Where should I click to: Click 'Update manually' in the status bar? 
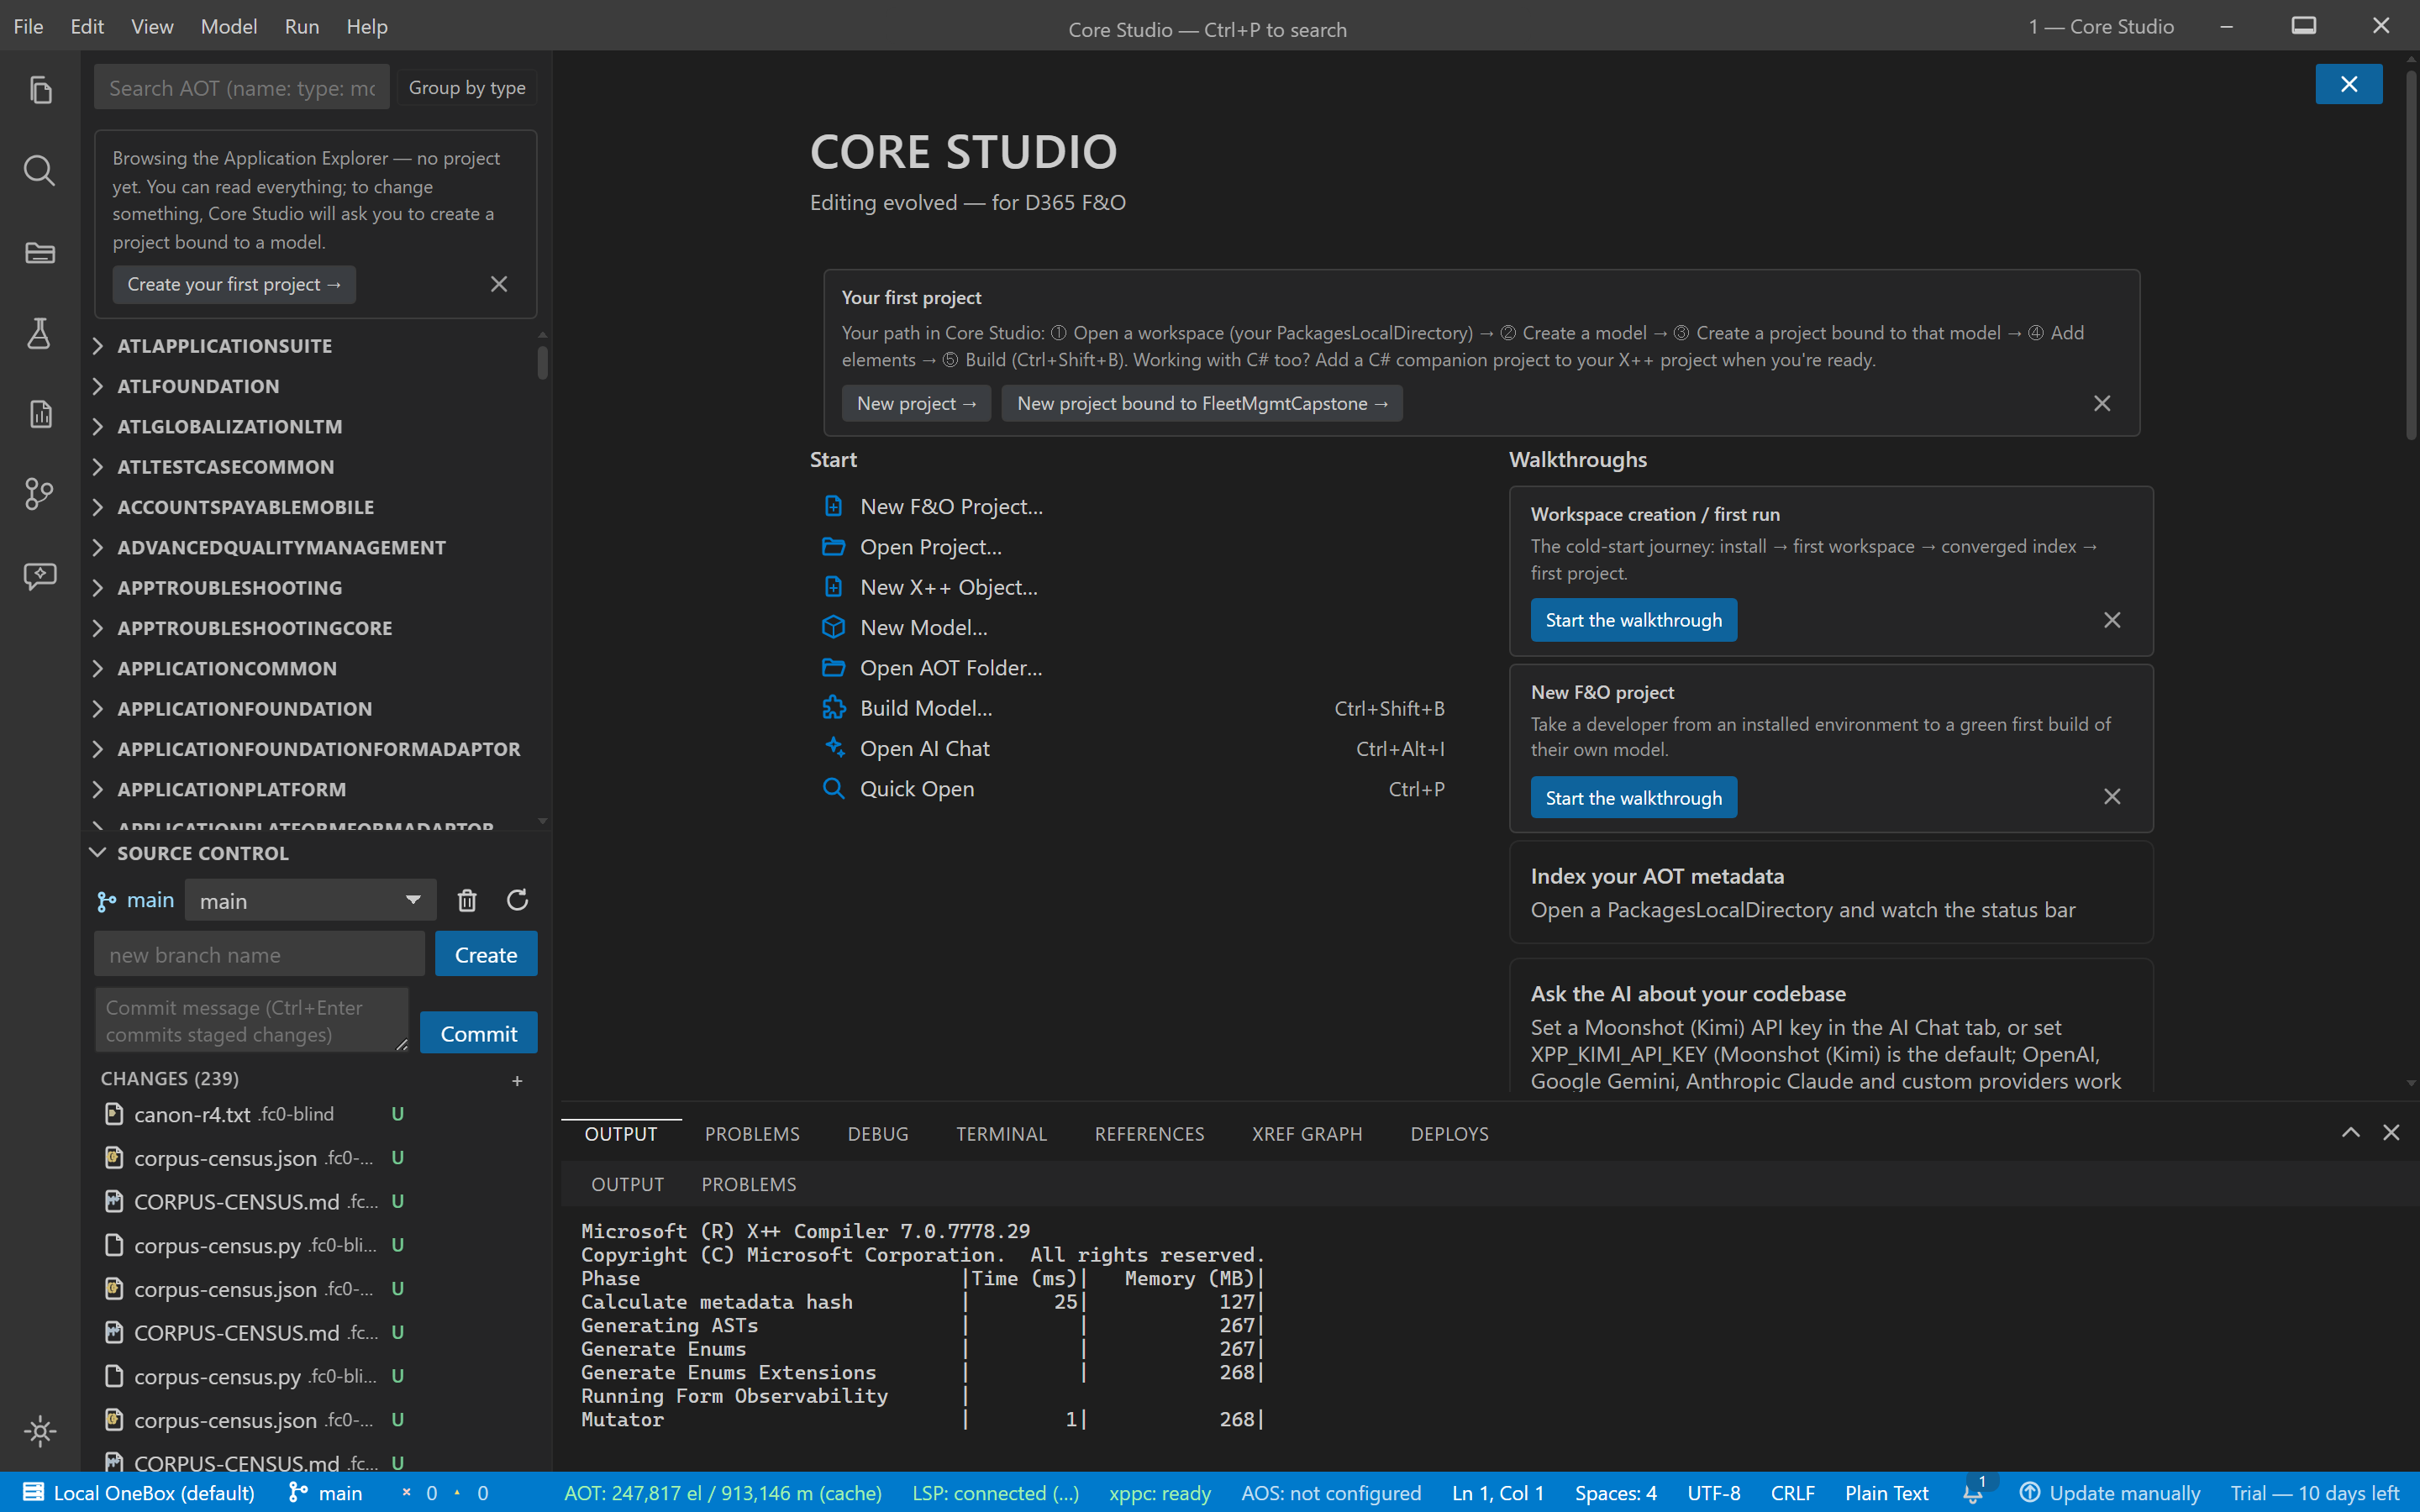[2110, 1492]
